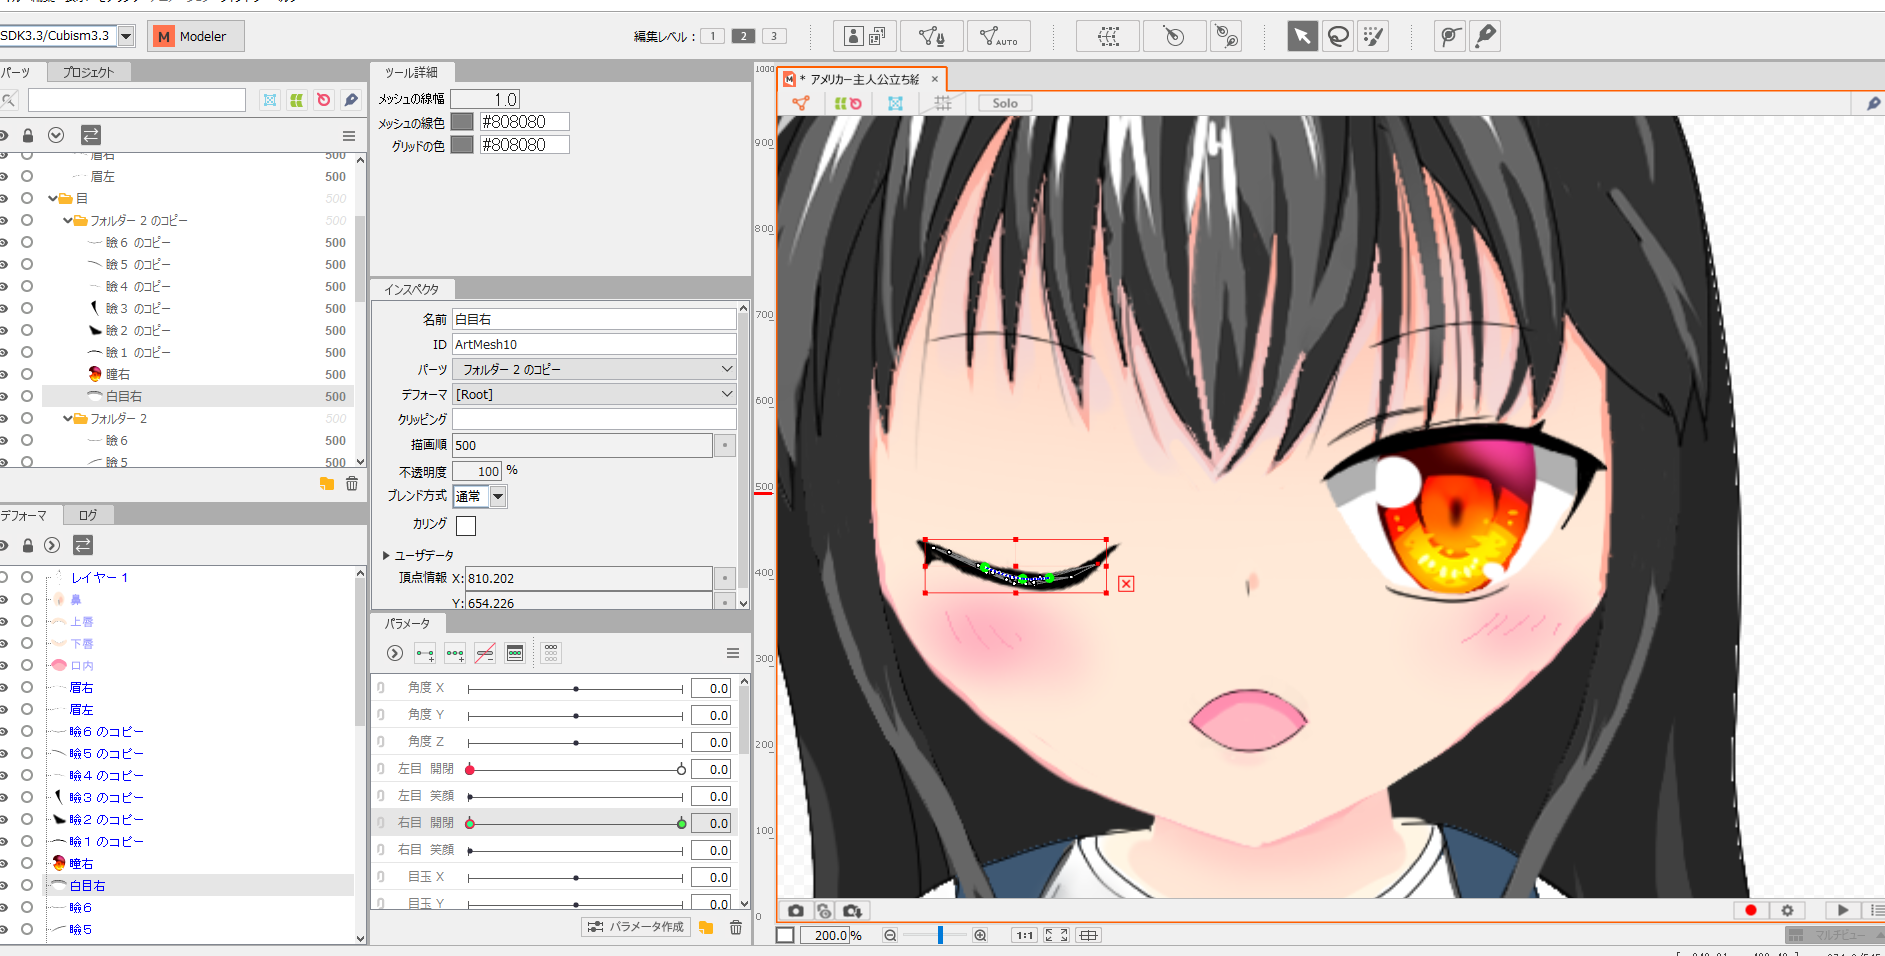The height and width of the screenshot is (956, 1885).
Task: Click the trash icon in parts panel
Action: coord(352,483)
